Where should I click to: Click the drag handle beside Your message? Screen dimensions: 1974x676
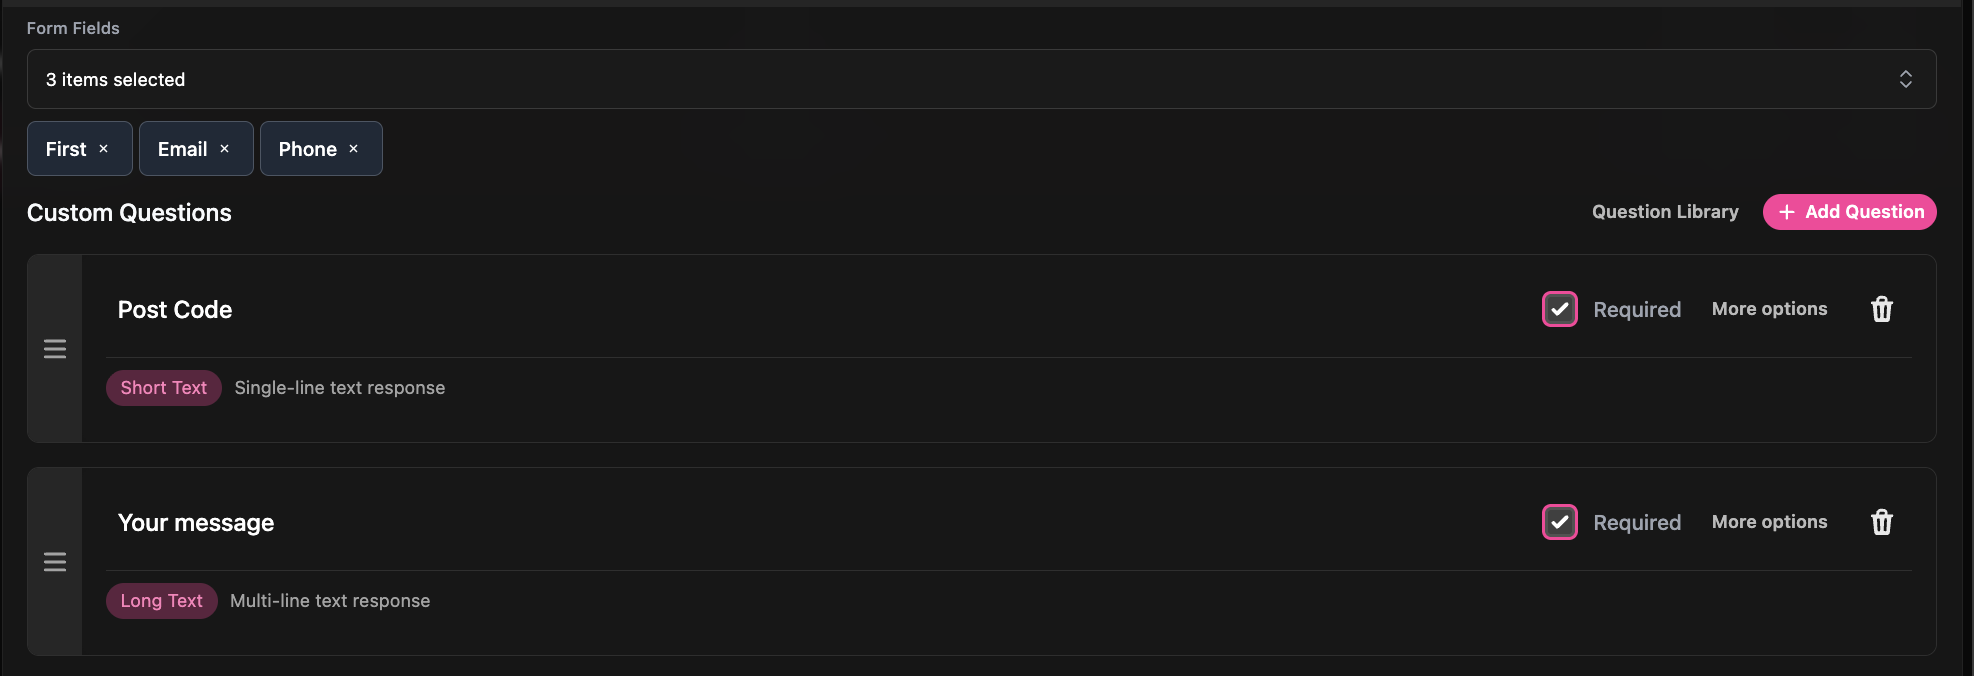pos(55,562)
